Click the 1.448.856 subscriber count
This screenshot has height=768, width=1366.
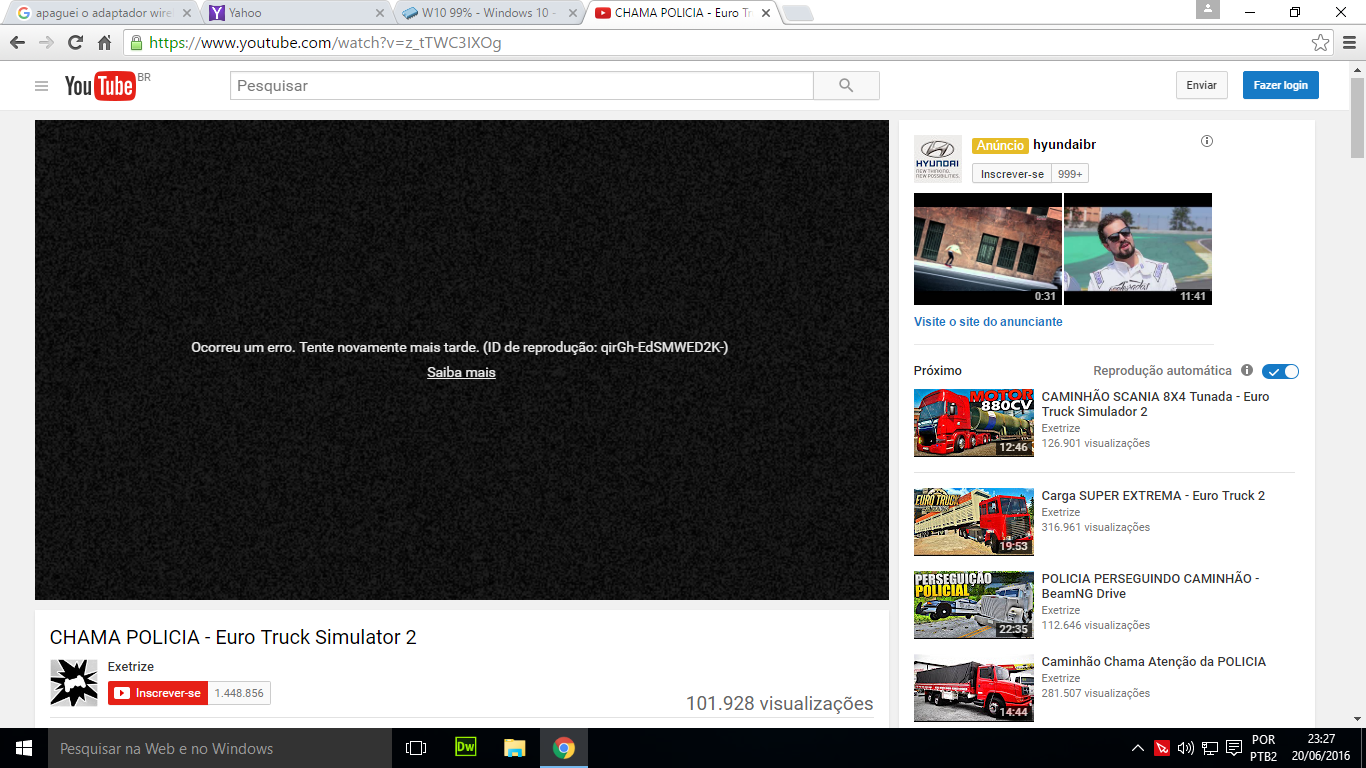(239, 693)
